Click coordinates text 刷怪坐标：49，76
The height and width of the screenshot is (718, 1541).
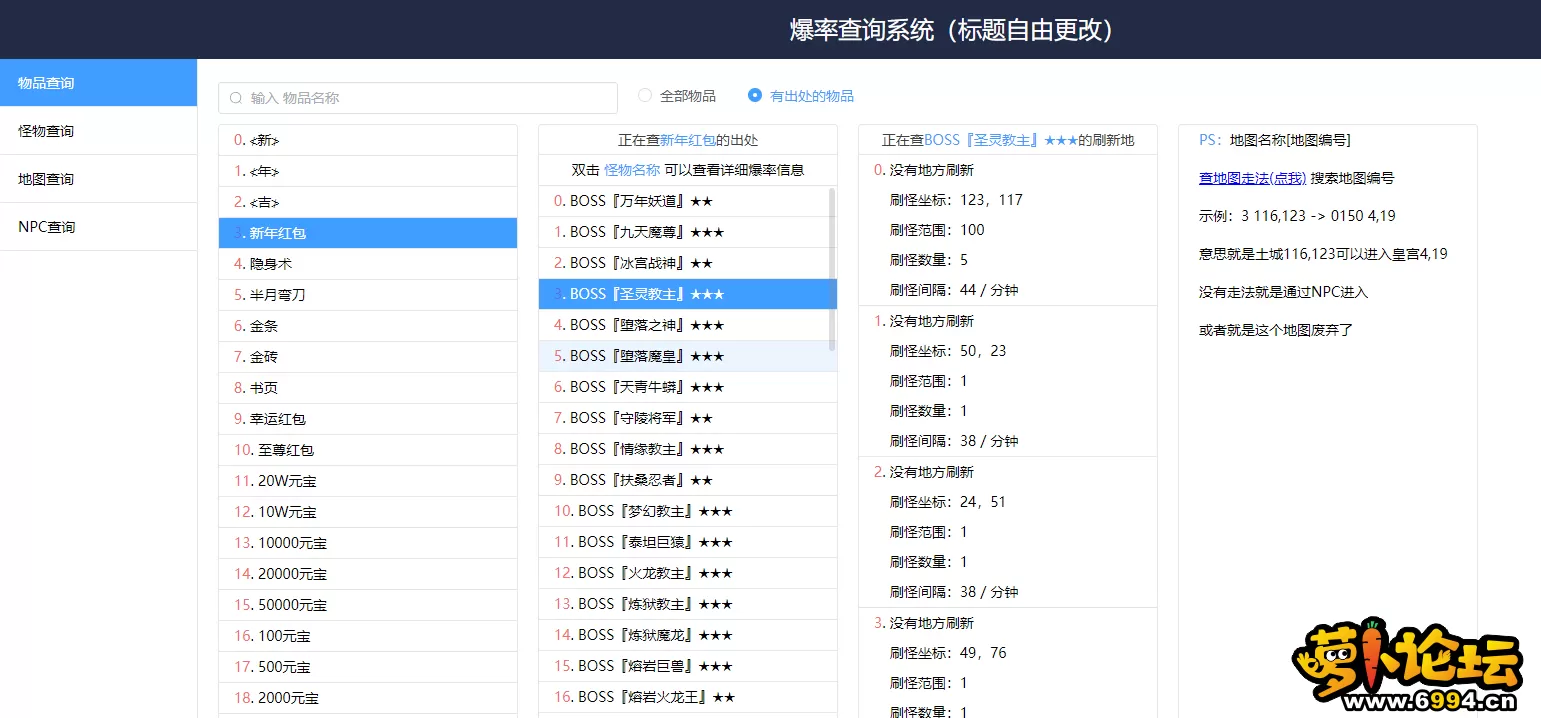pyautogui.click(x=948, y=653)
